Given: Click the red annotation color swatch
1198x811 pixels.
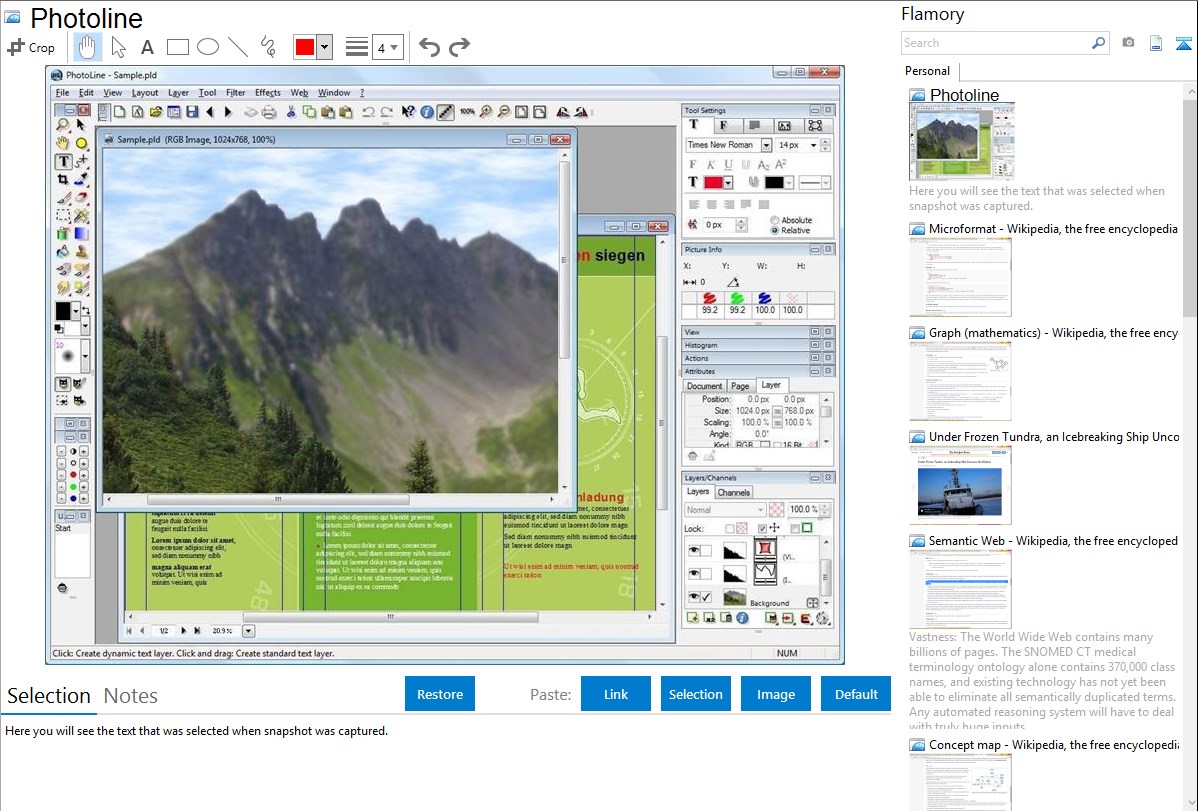Looking at the screenshot, I should (x=305, y=47).
